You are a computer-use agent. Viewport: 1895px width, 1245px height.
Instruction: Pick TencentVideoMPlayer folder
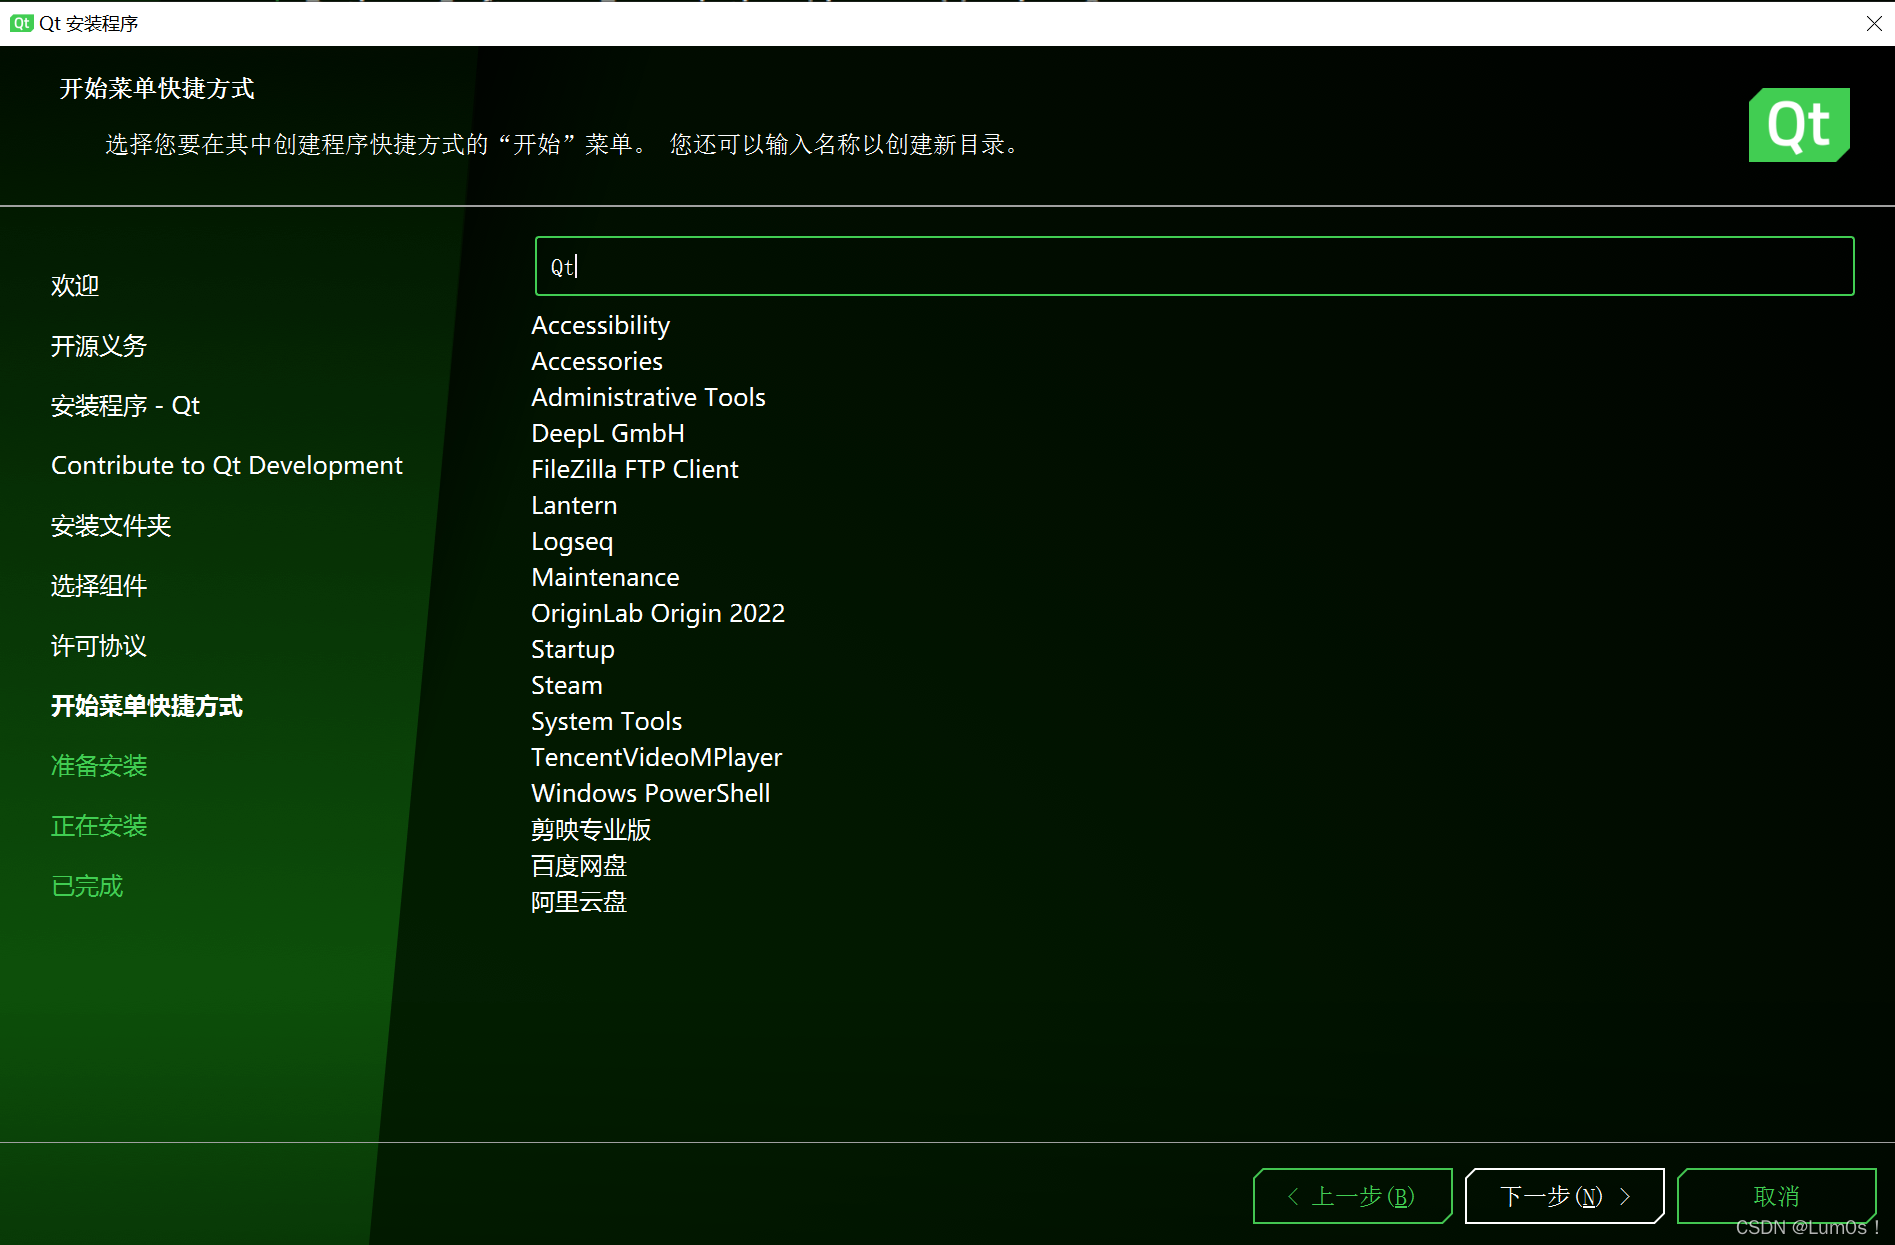click(657, 758)
